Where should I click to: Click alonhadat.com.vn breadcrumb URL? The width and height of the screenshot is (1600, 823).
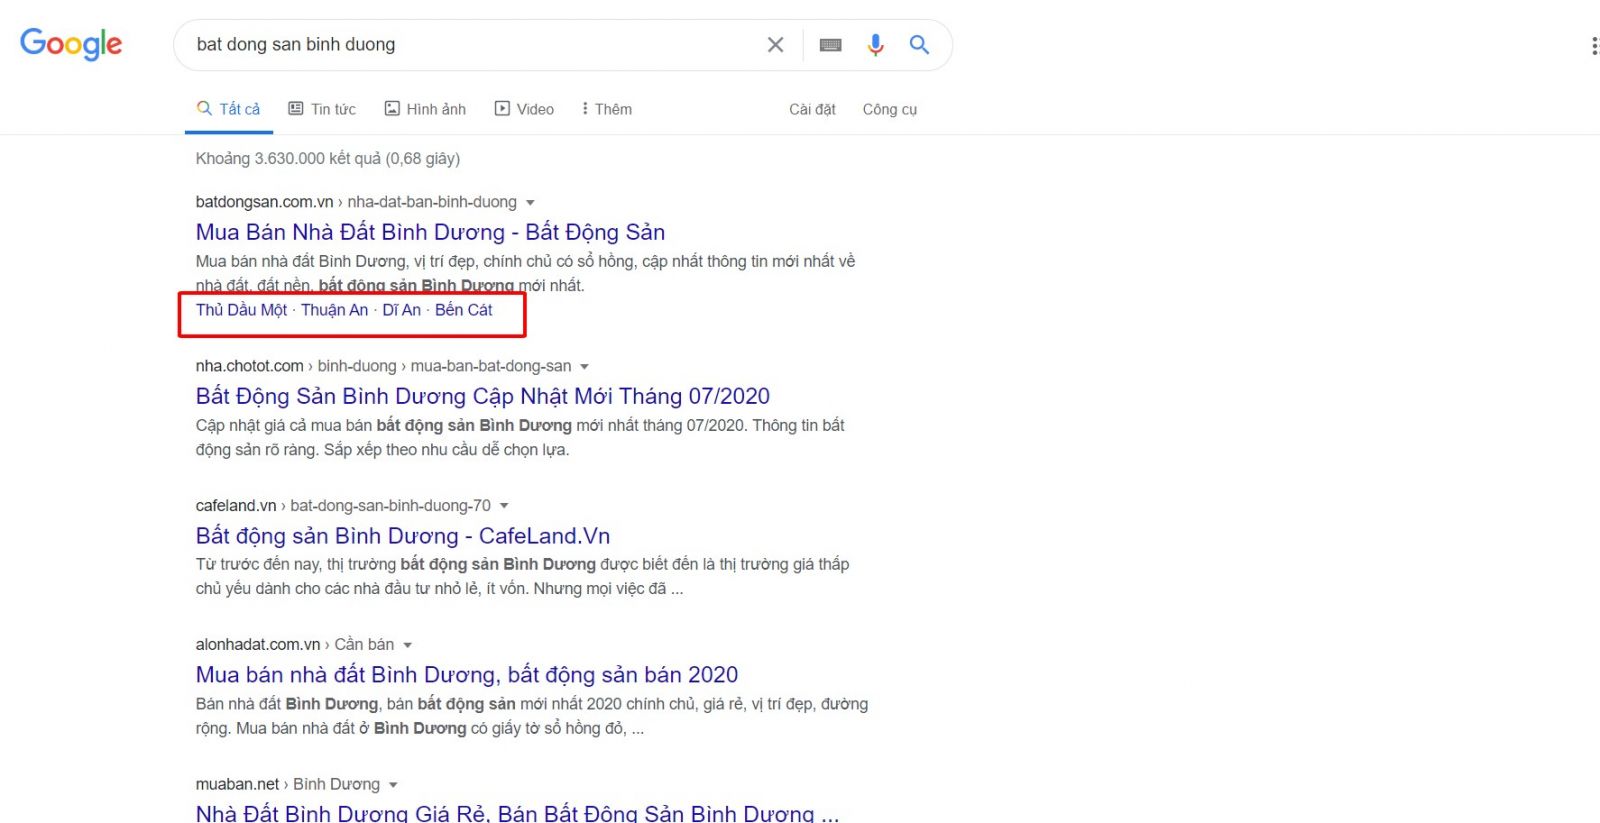295,645
